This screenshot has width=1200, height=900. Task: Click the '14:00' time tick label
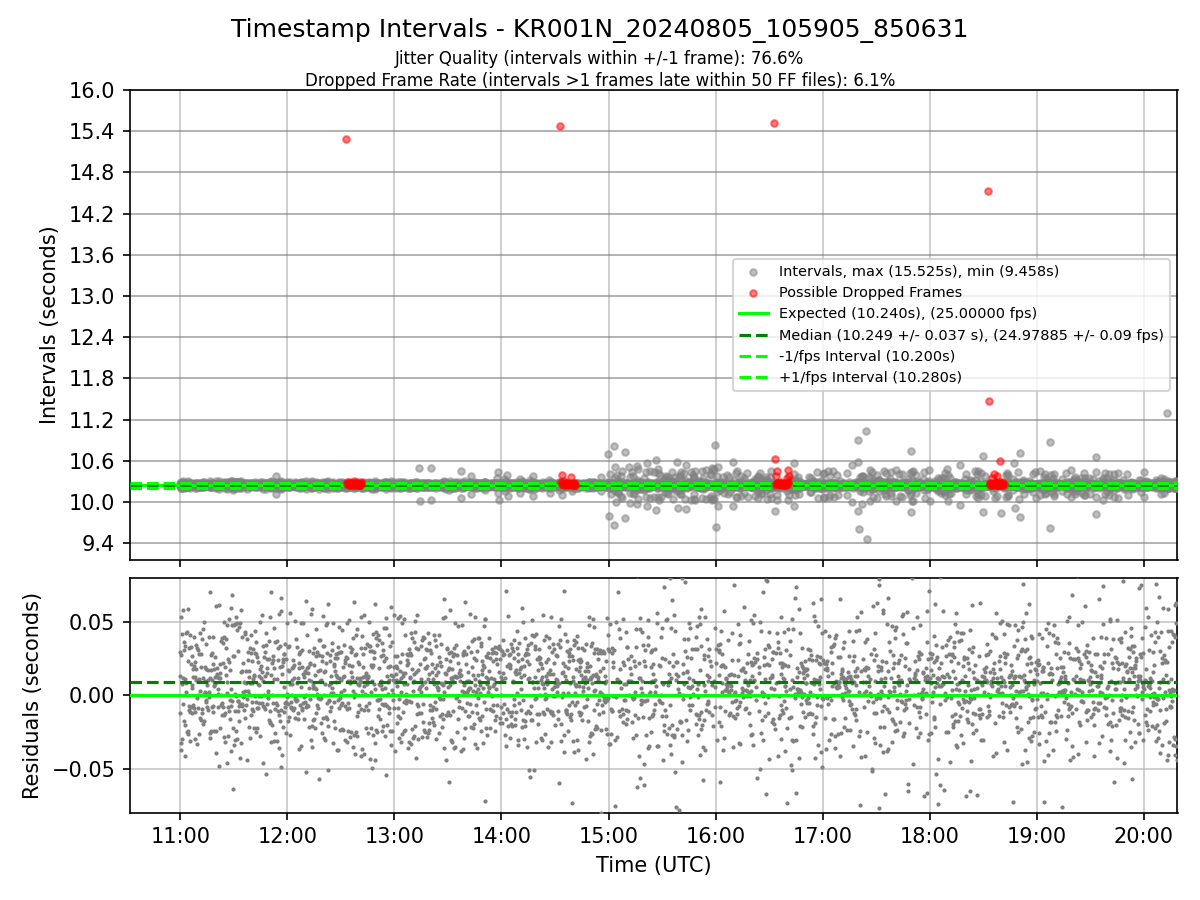pyautogui.click(x=501, y=835)
